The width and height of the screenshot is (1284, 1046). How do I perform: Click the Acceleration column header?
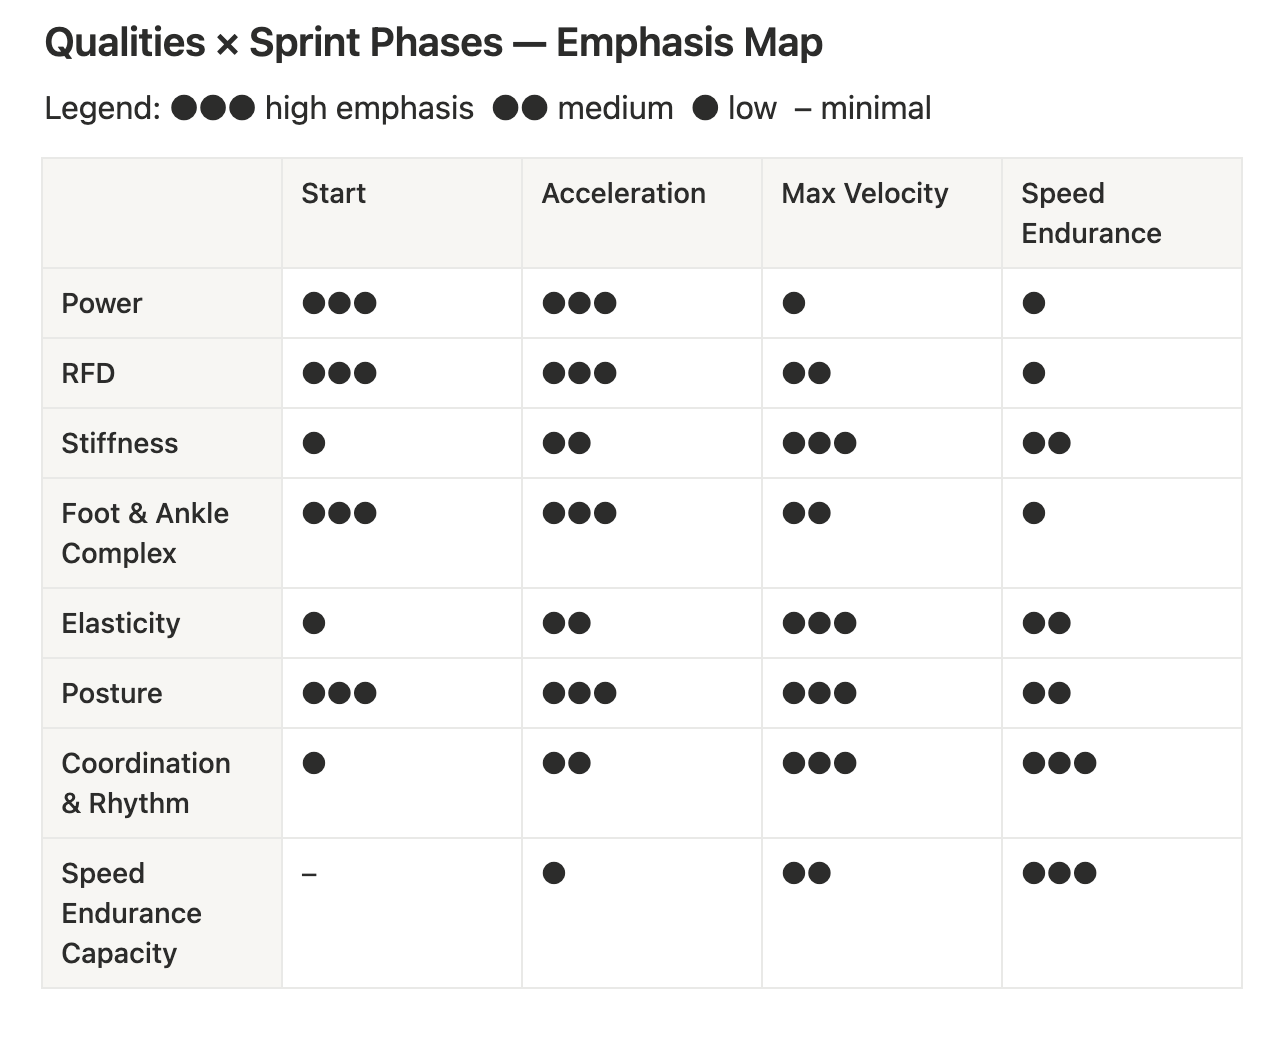tap(623, 193)
